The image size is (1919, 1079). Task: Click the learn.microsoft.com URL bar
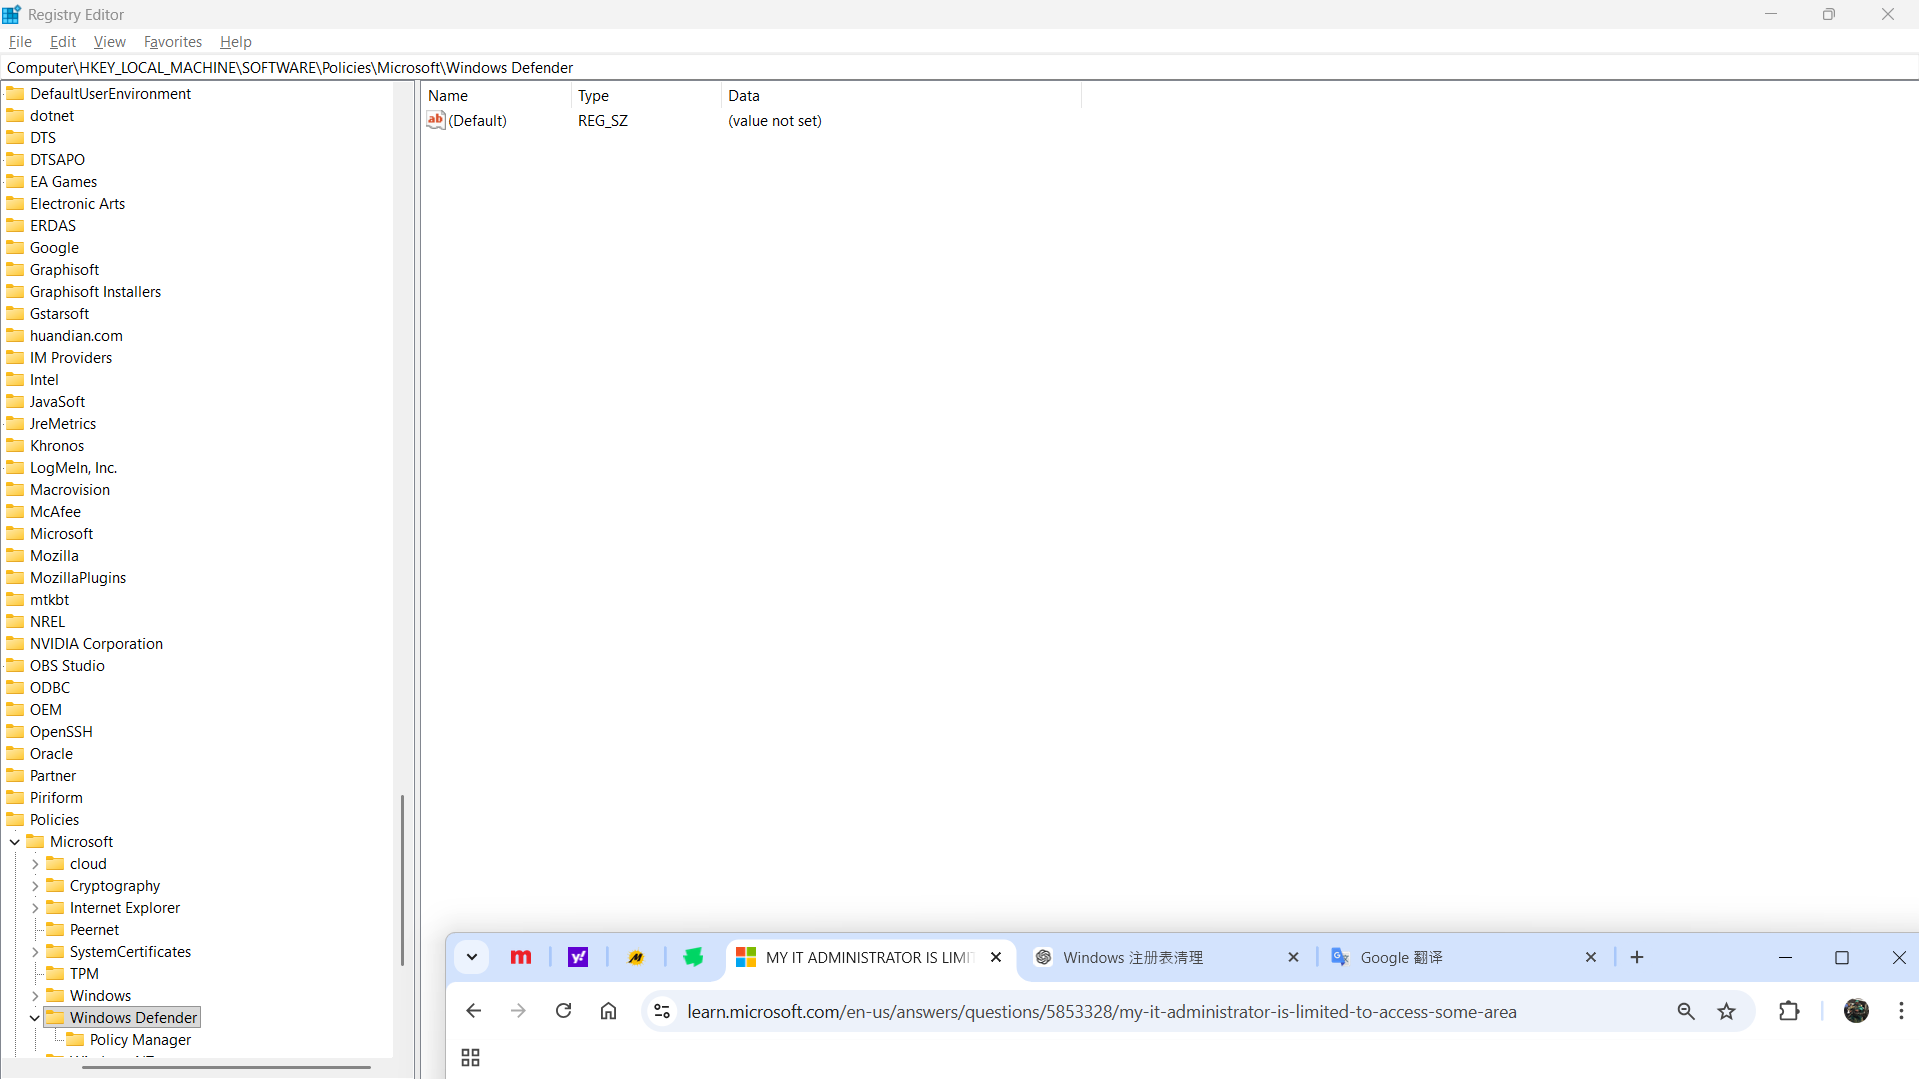tap(1101, 1012)
